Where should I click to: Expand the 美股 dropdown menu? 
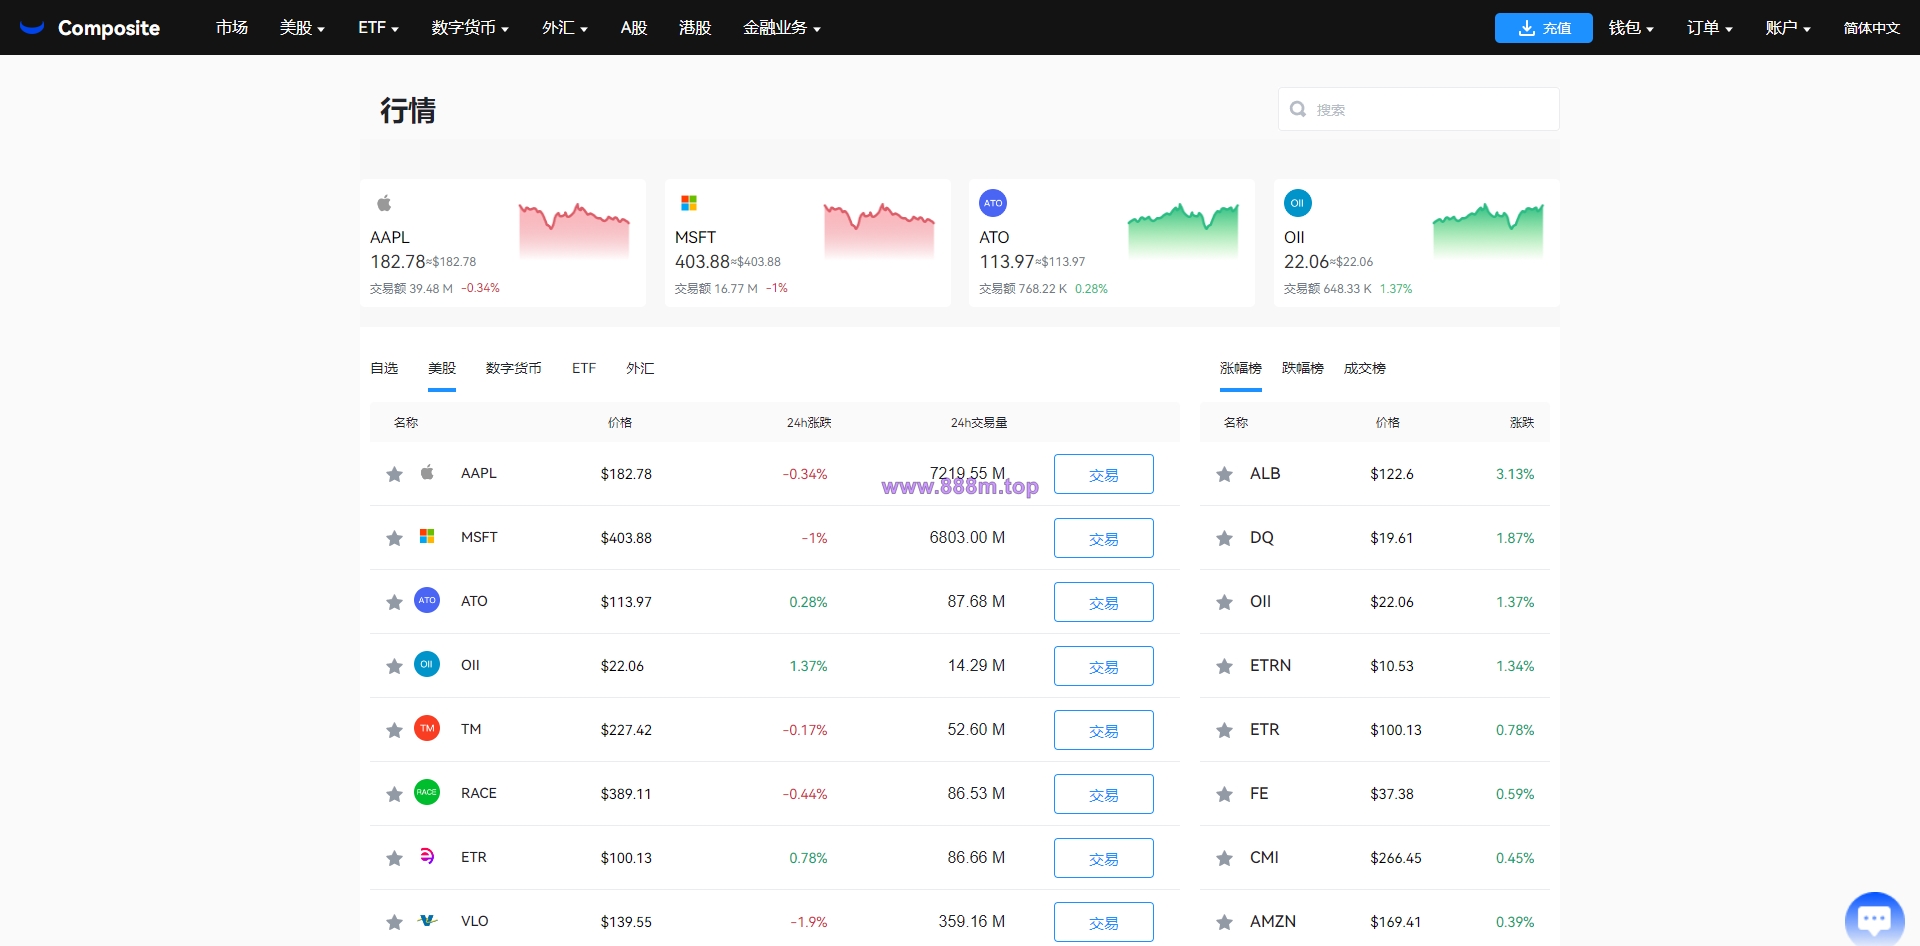click(302, 28)
